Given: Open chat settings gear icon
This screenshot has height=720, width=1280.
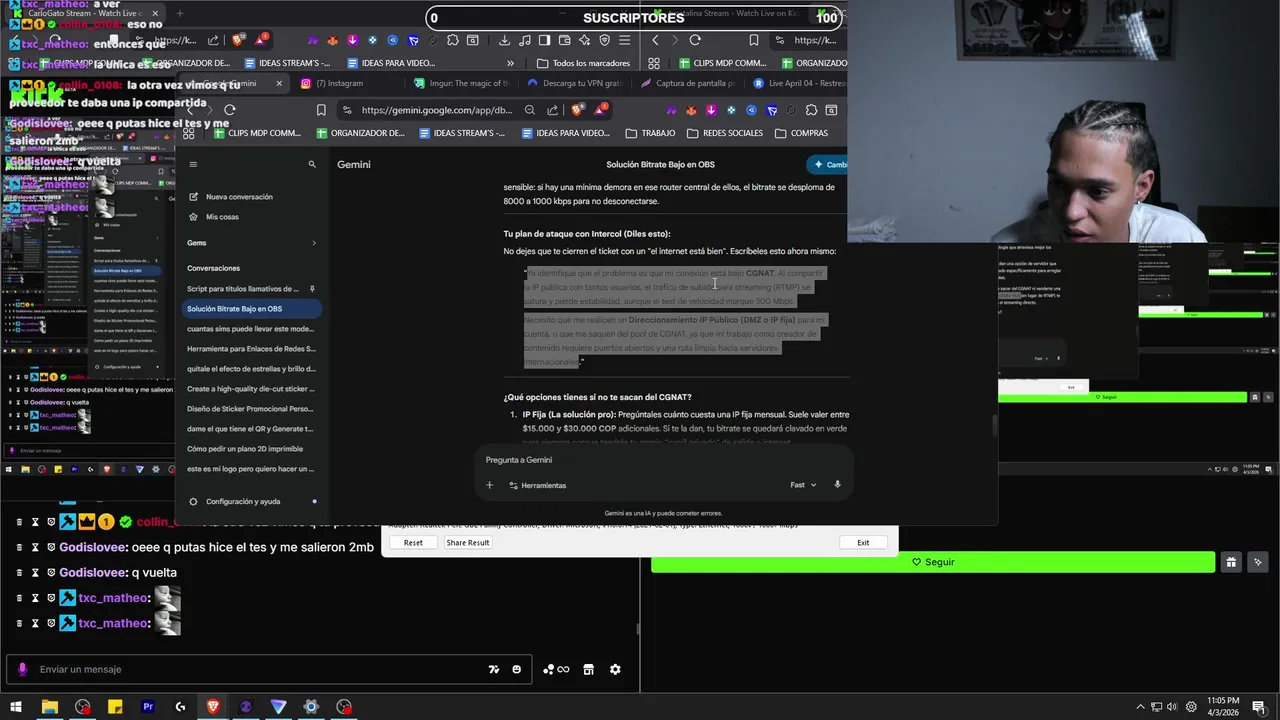Looking at the screenshot, I should pos(615,670).
